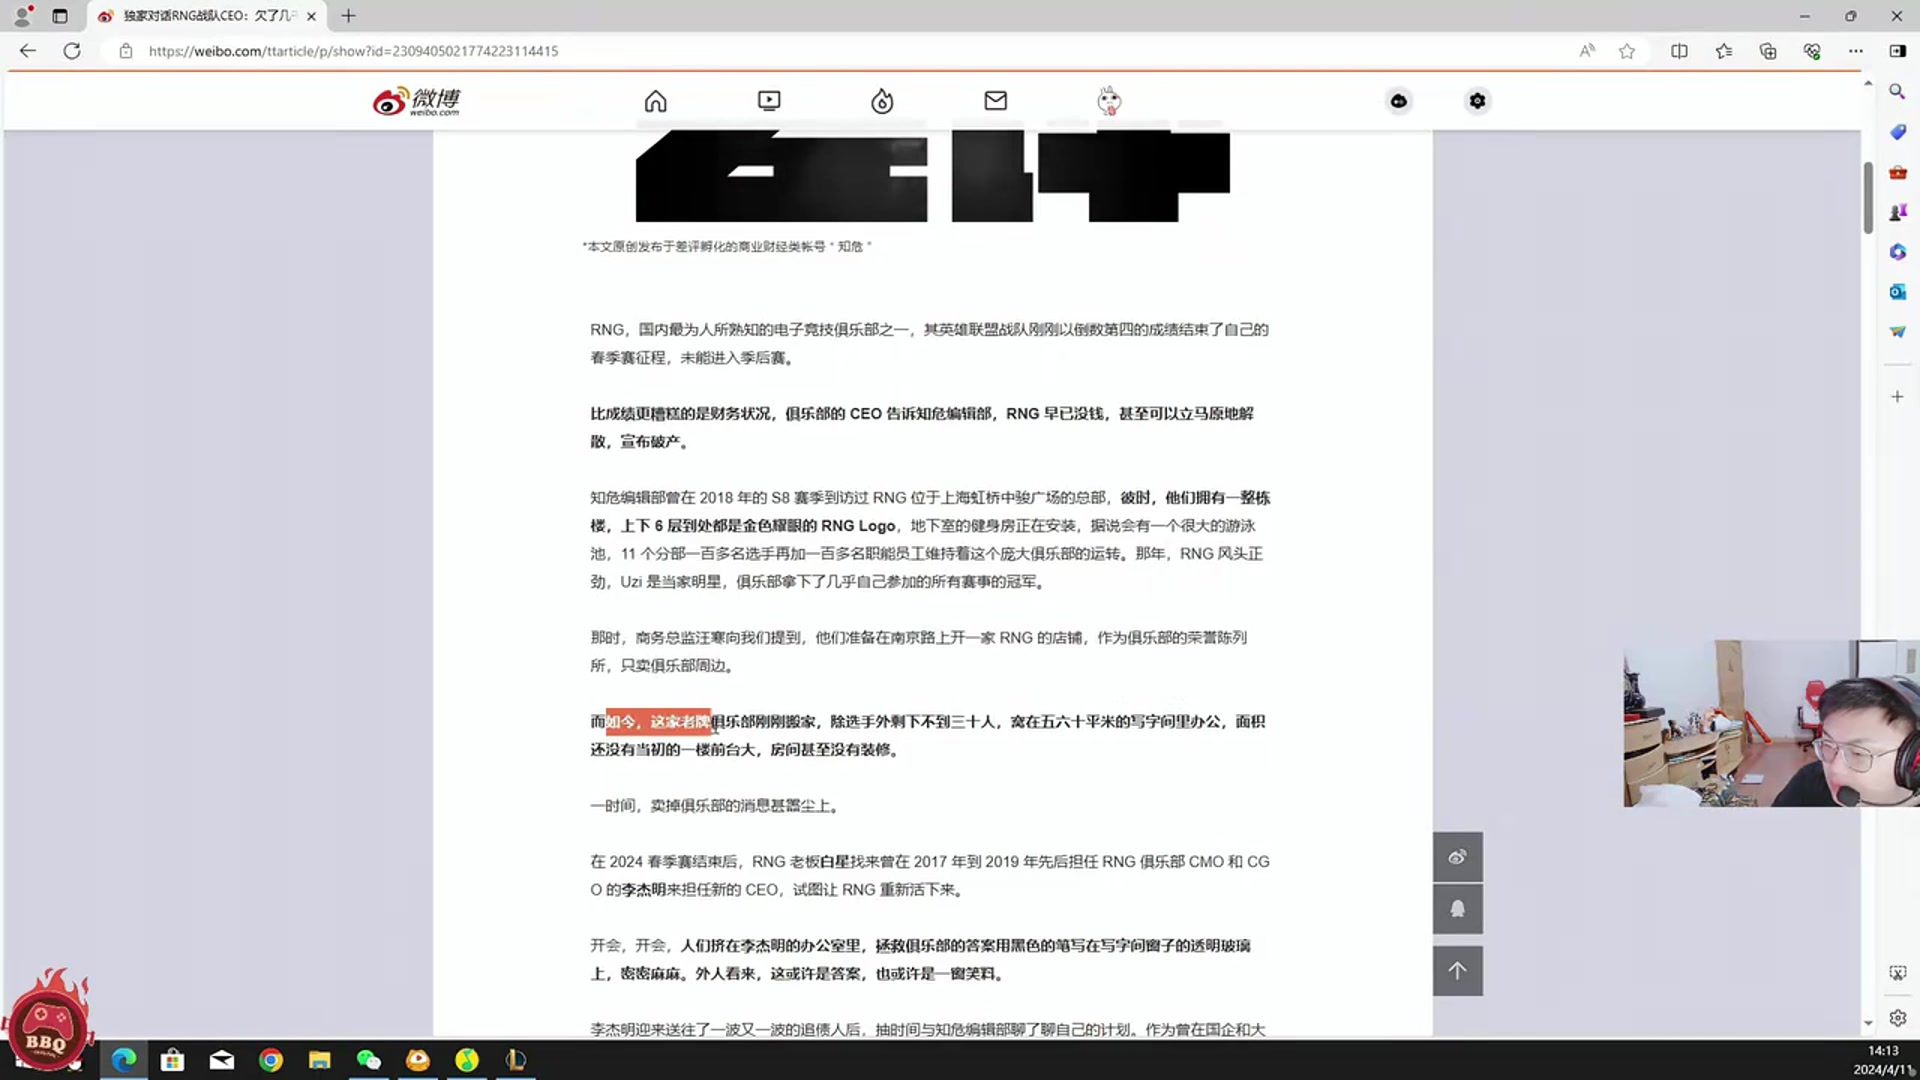Open sidebar paper plane Drop icon
Screen dimensions: 1920x1080
(1897, 332)
